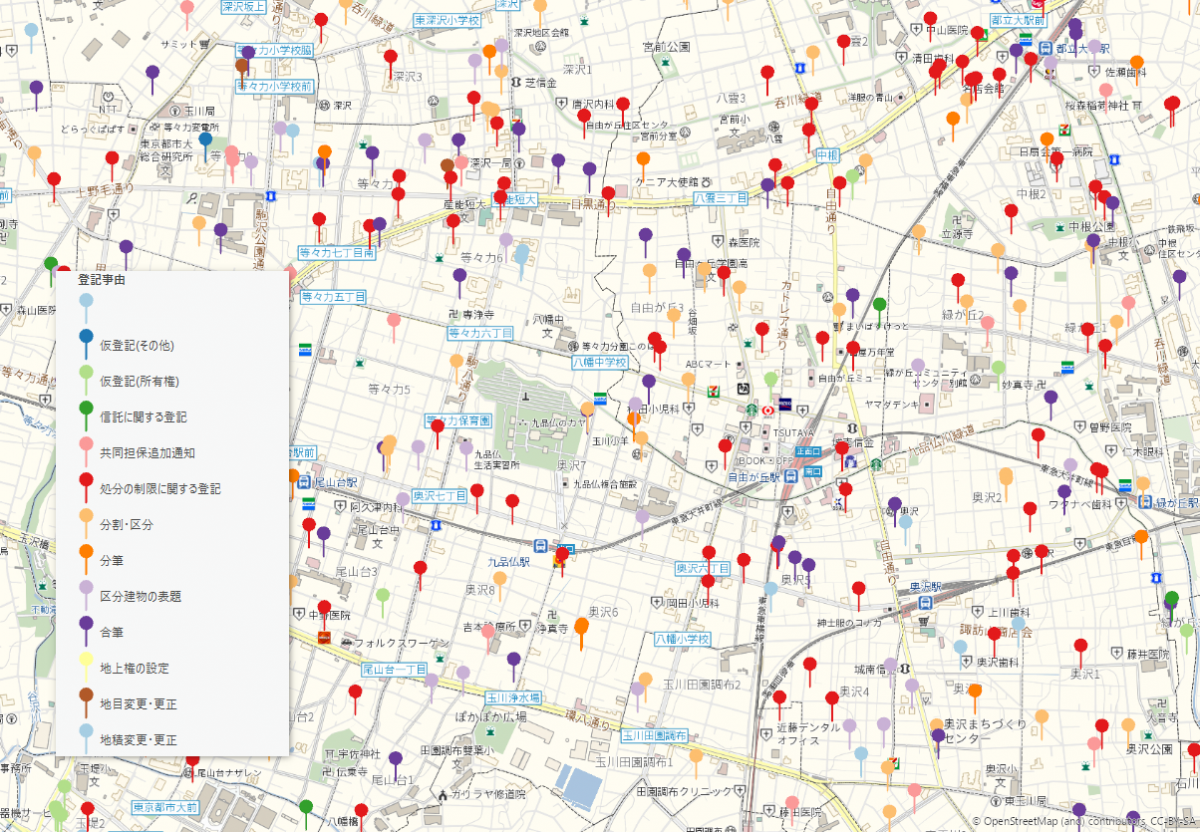Image resolution: width=1200 pixels, height=832 pixels.
Task: Click the 尾山台駅 station icon
Action: [305, 482]
